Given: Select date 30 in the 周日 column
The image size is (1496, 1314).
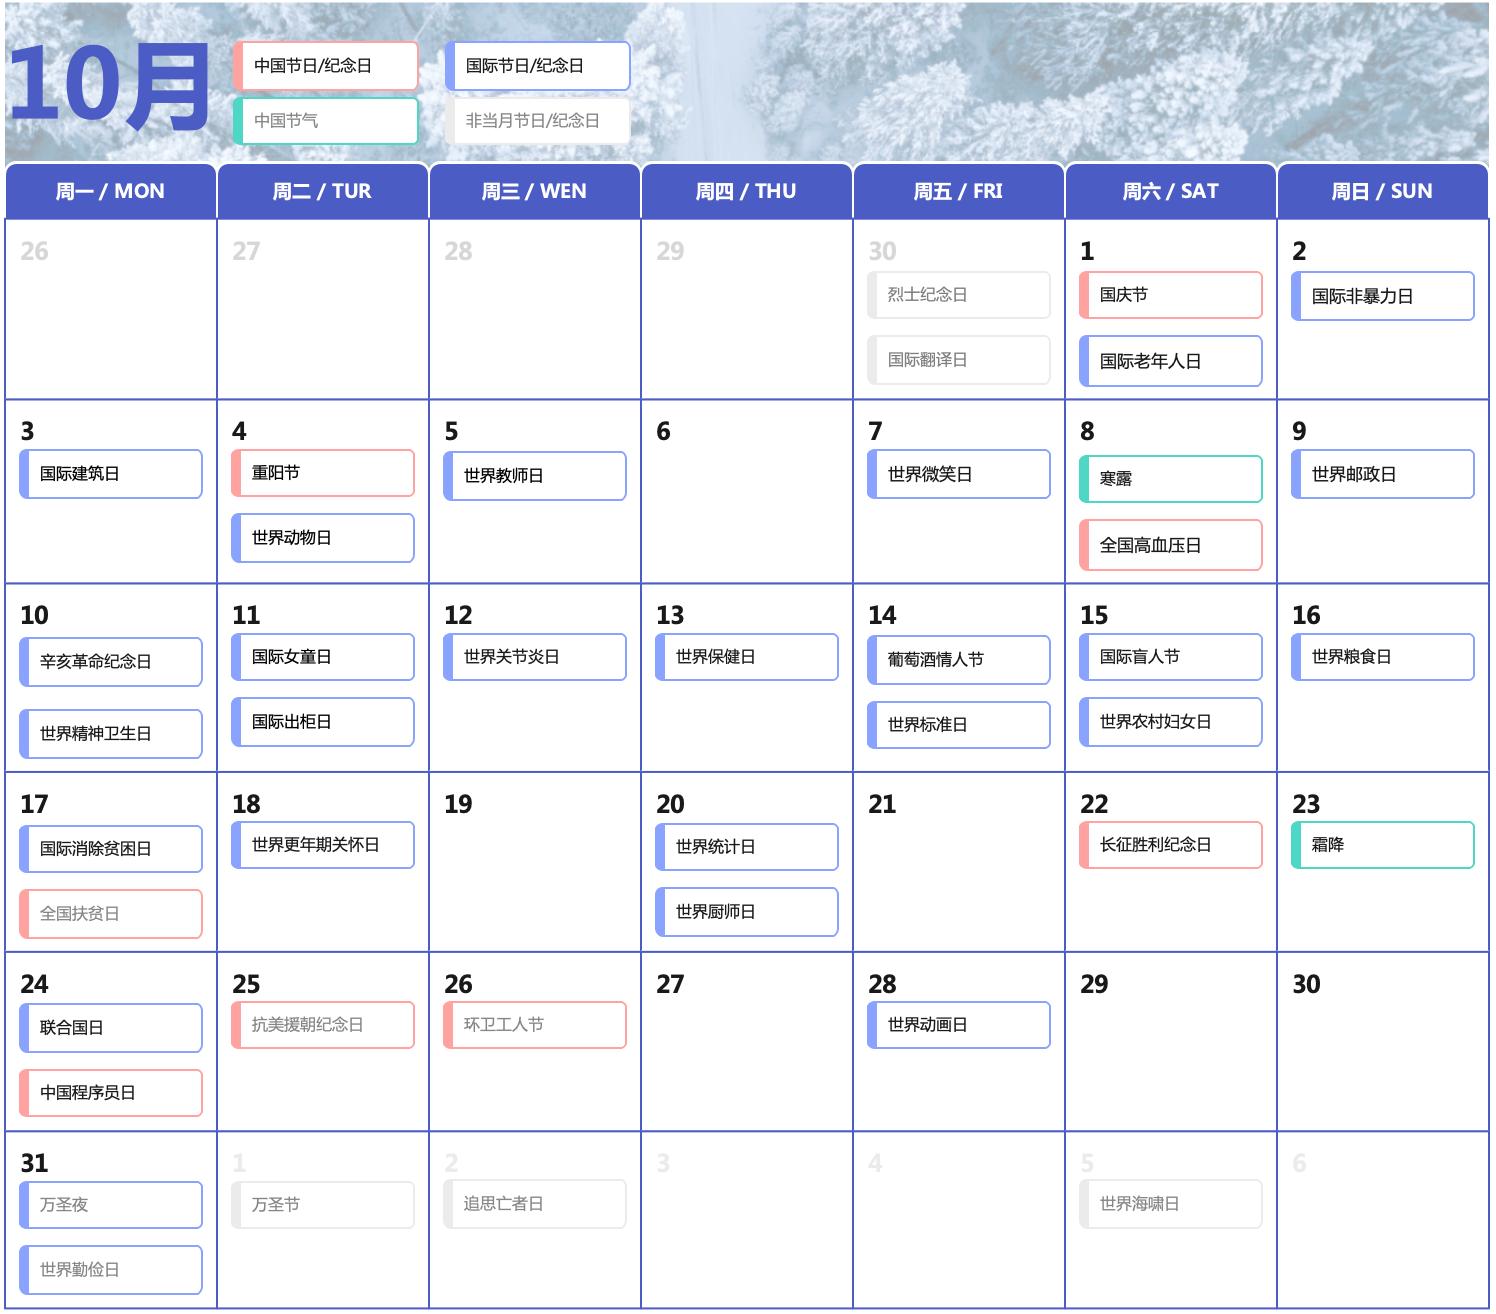Looking at the screenshot, I should [x=1306, y=985].
